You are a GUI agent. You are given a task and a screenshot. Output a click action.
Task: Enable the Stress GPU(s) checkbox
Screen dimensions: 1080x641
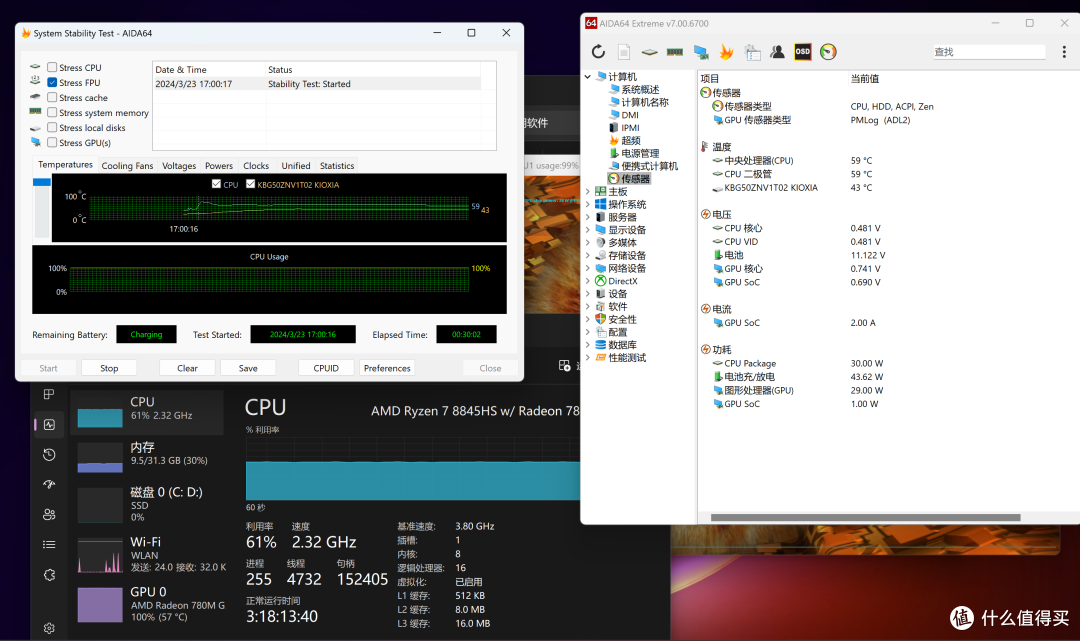click(52, 143)
